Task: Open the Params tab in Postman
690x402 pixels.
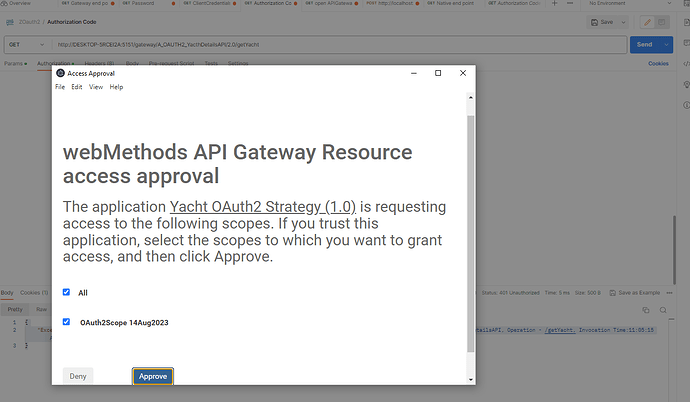Action: [x=15, y=64]
